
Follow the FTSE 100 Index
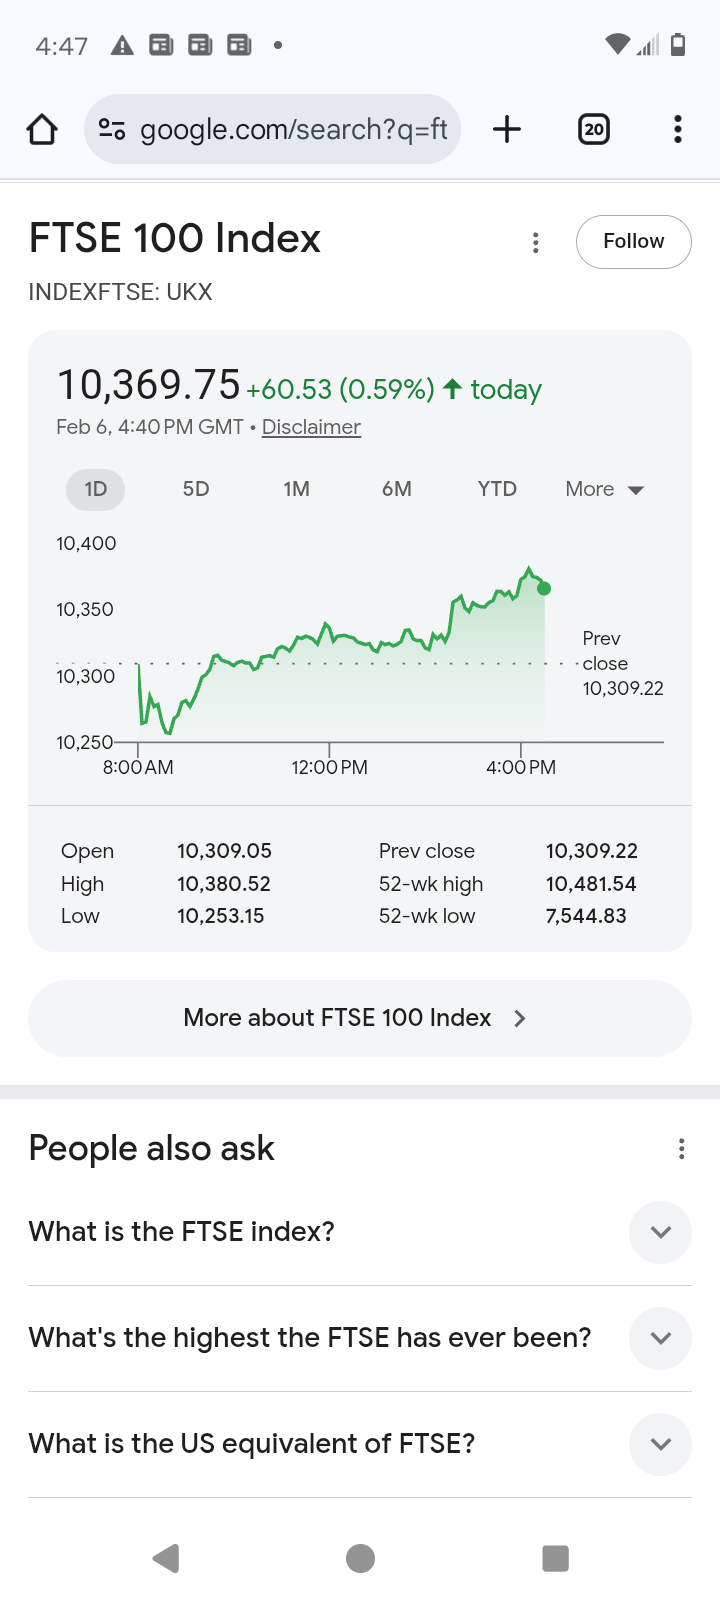pyautogui.click(x=633, y=242)
